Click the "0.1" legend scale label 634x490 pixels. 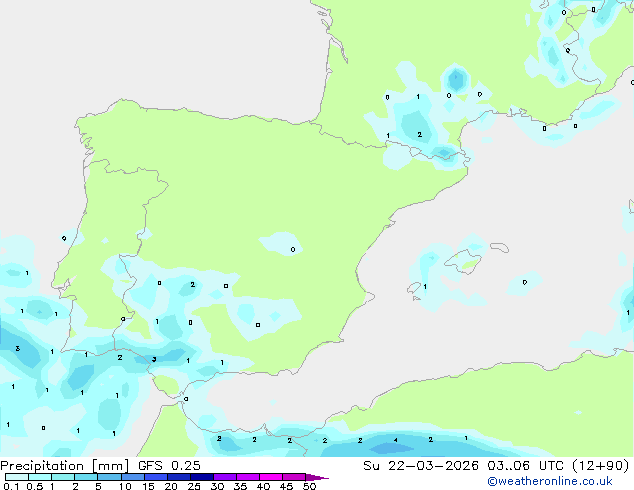point(11,486)
